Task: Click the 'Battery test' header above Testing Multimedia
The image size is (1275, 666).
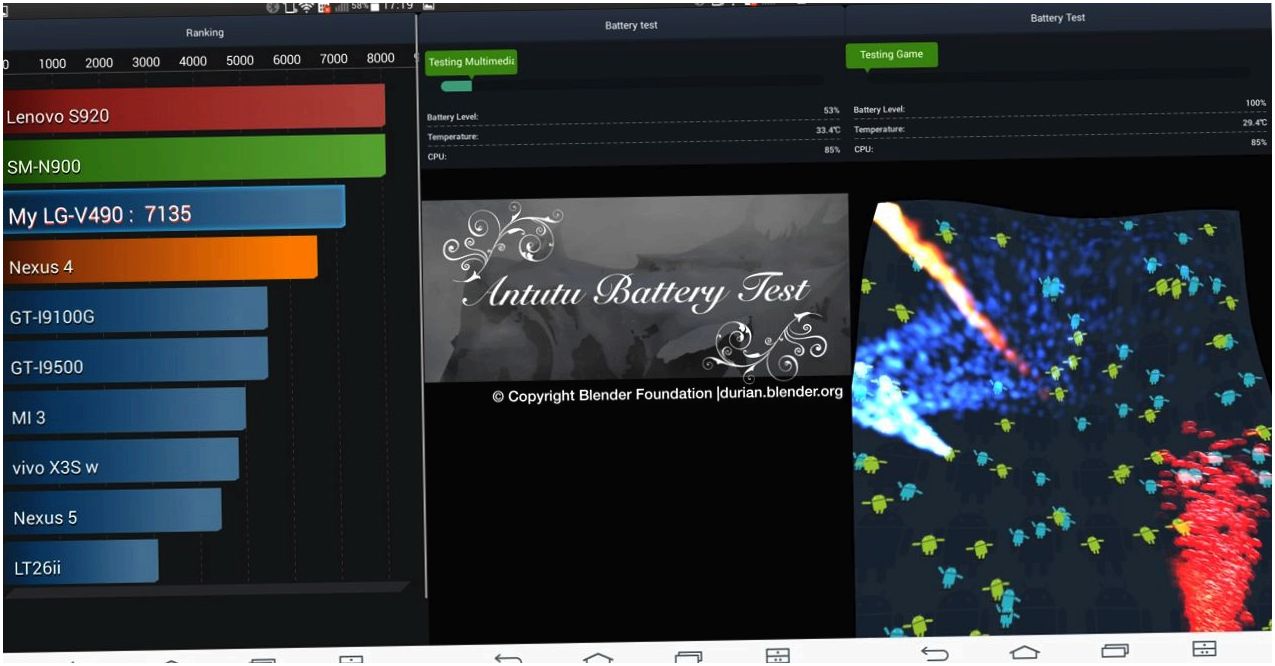Action: 631,26
